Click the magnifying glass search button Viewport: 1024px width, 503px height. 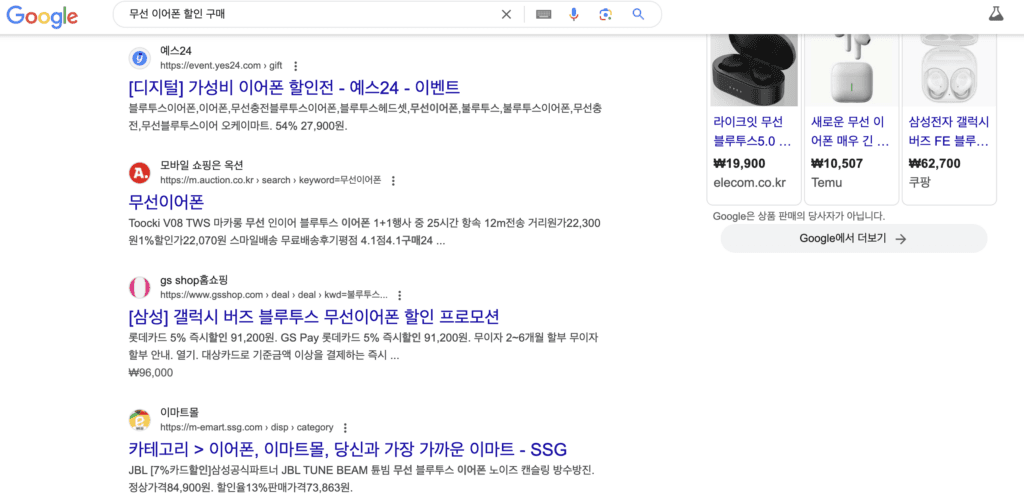638,14
